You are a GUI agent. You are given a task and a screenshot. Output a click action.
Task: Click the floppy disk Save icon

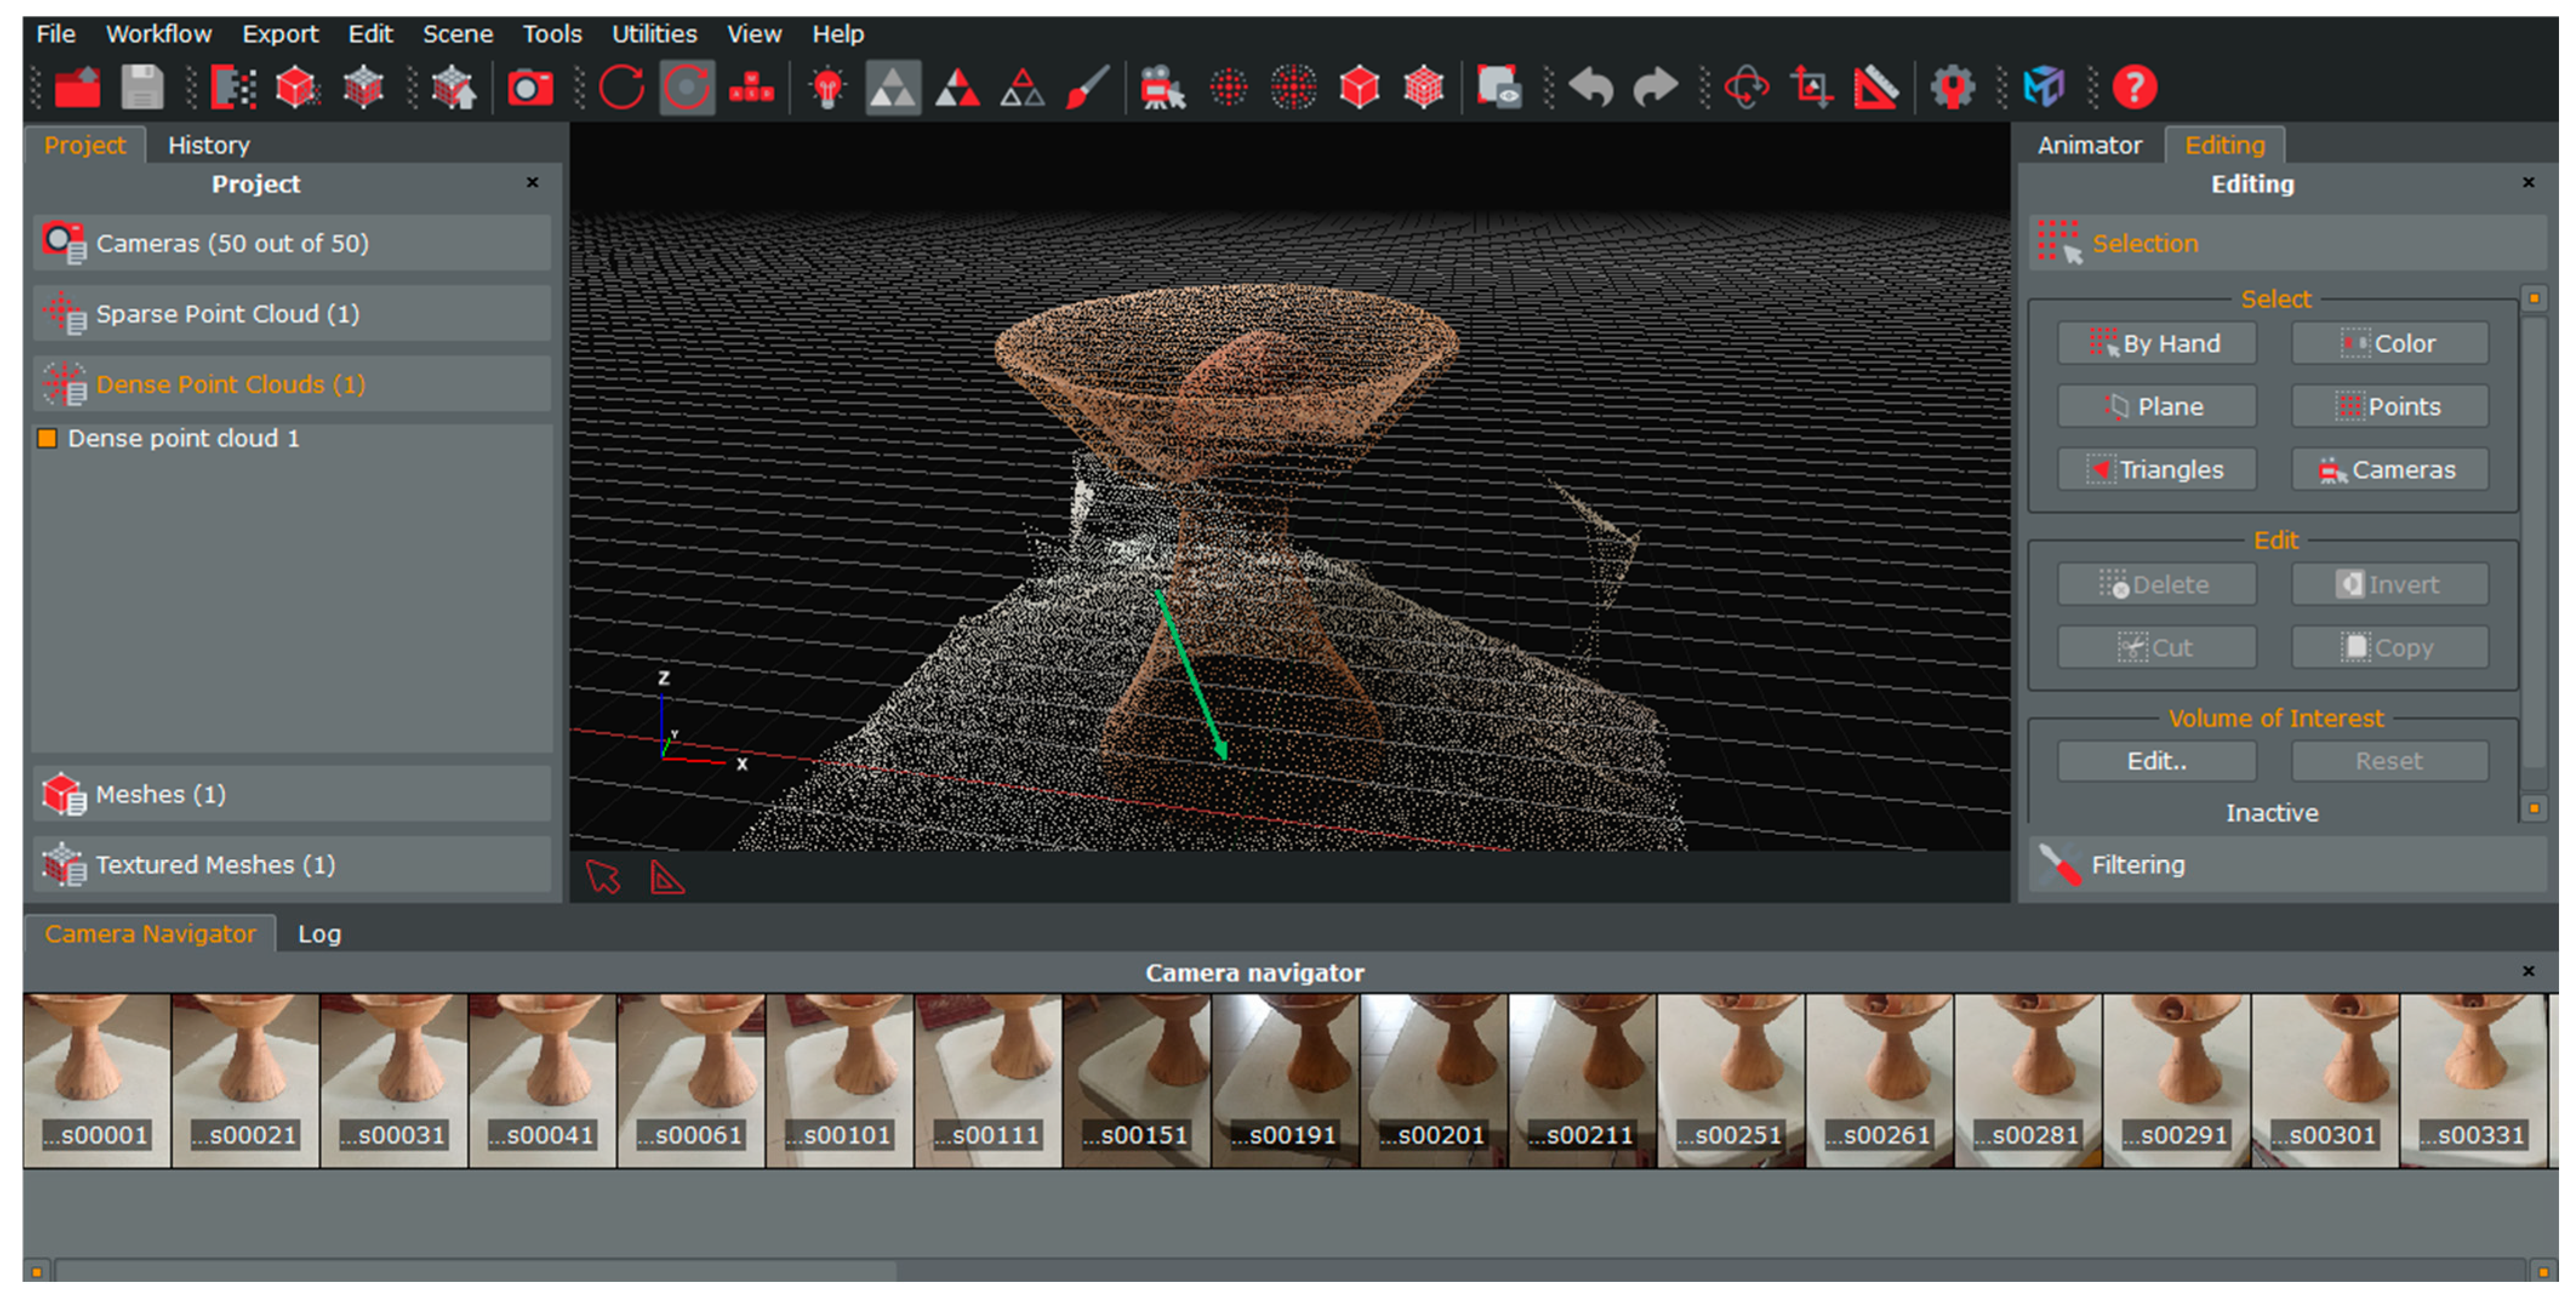tap(142, 88)
